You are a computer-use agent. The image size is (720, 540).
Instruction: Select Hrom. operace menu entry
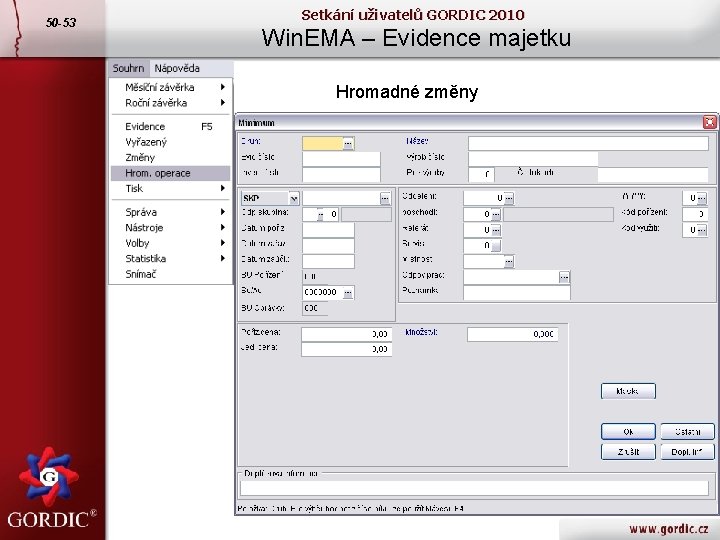(x=170, y=173)
